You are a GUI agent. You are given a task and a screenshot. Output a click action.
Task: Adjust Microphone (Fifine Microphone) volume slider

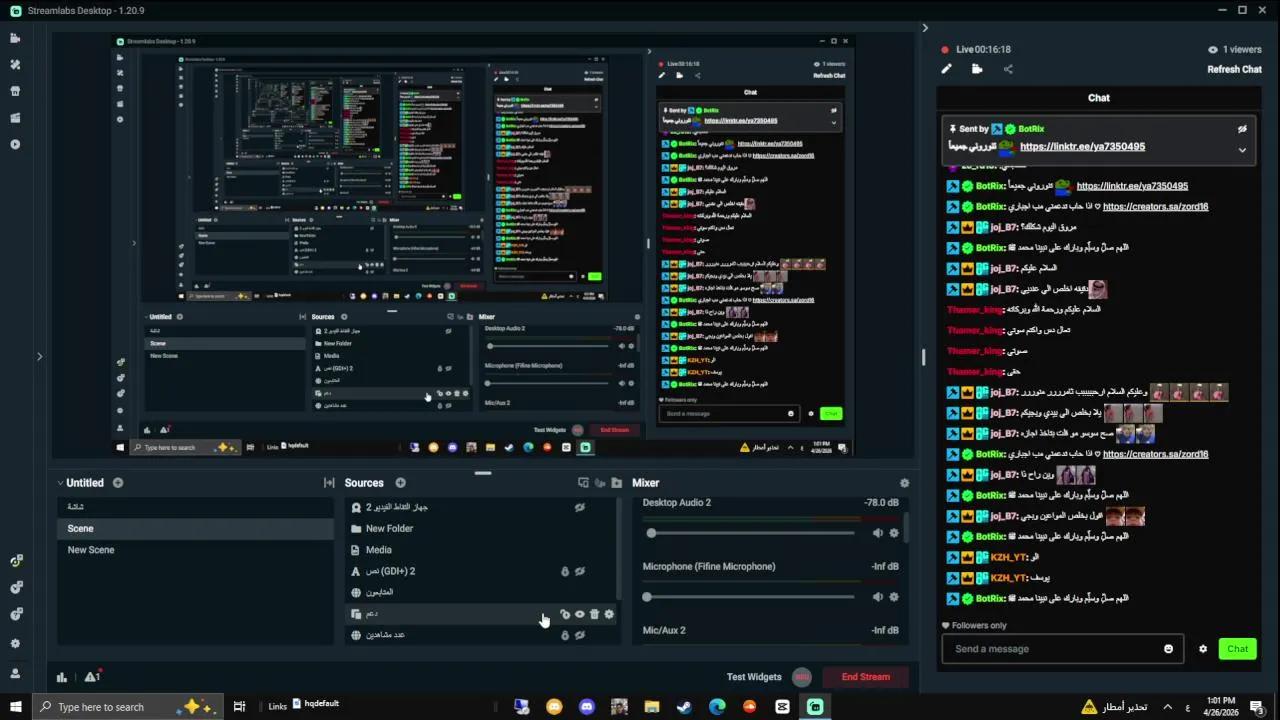[x=750, y=597]
